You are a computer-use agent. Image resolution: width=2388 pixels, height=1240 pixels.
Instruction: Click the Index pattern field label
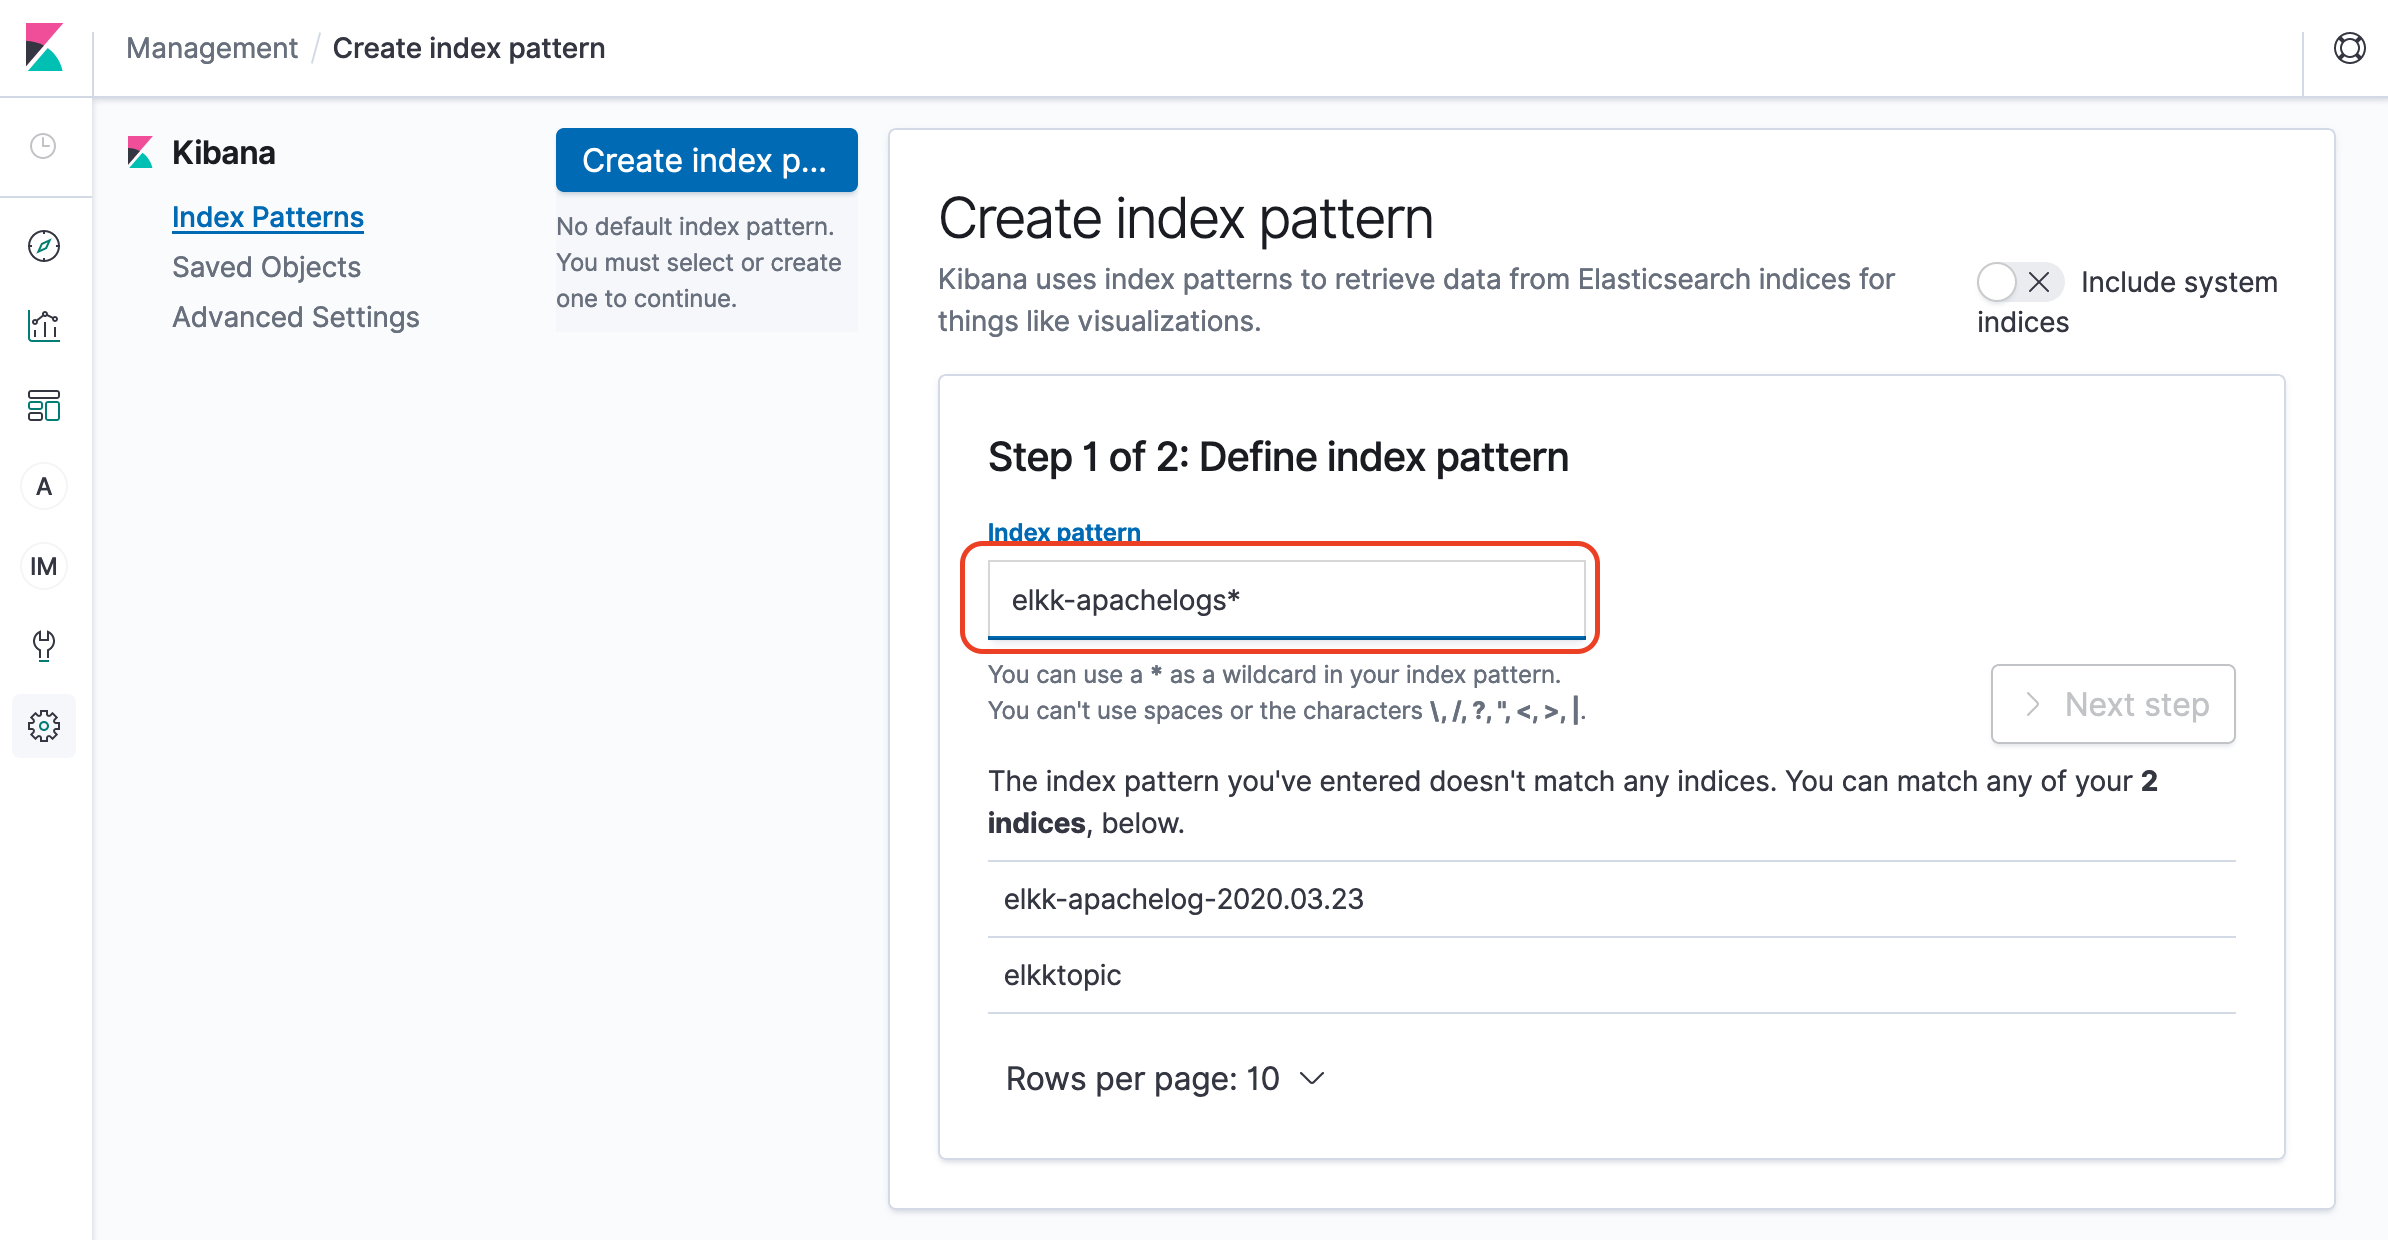point(1064,532)
